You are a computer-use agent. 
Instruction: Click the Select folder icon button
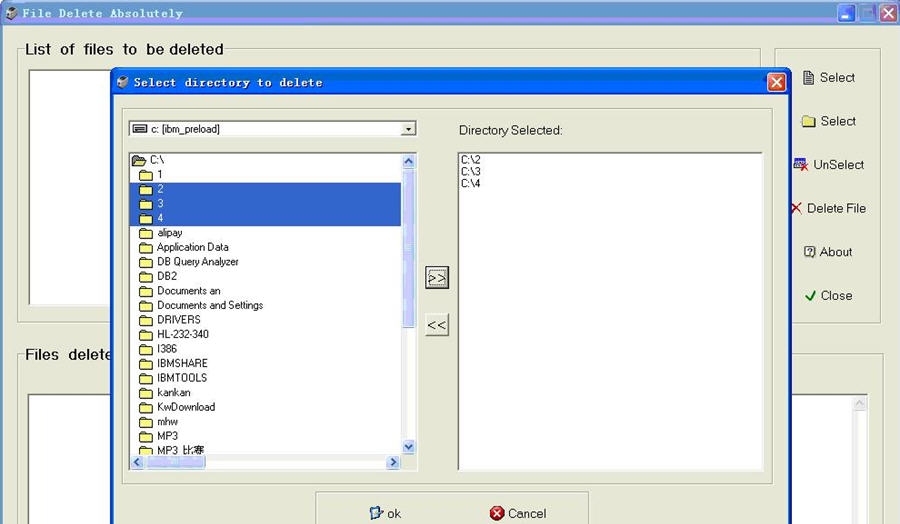tap(809, 121)
